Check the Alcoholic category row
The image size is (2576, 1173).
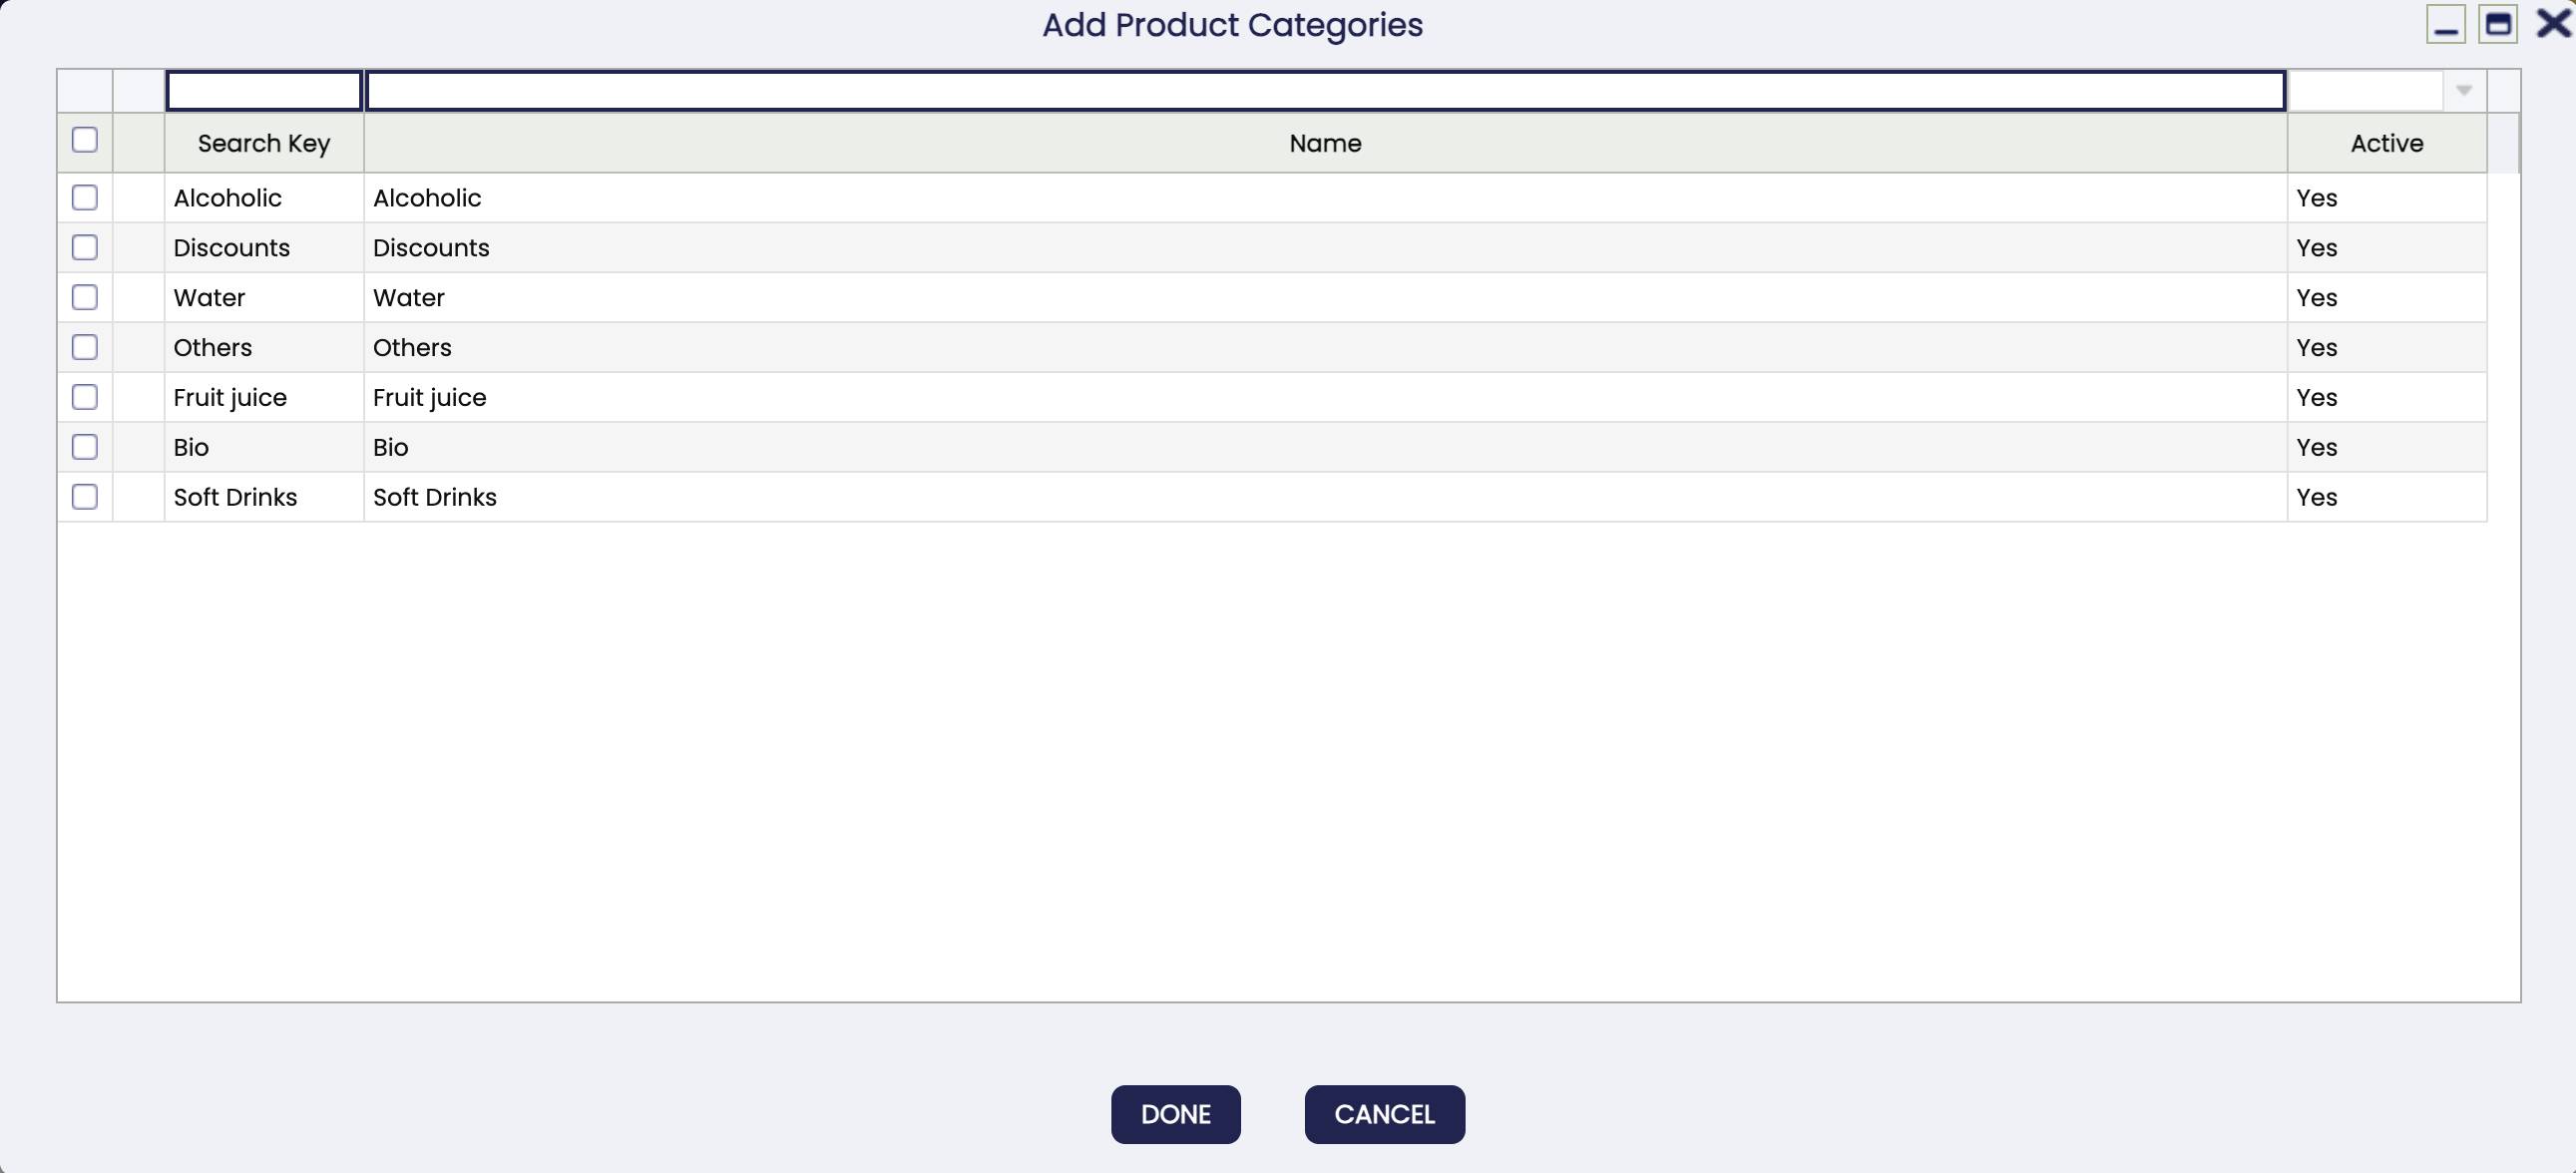coord(85,198)
